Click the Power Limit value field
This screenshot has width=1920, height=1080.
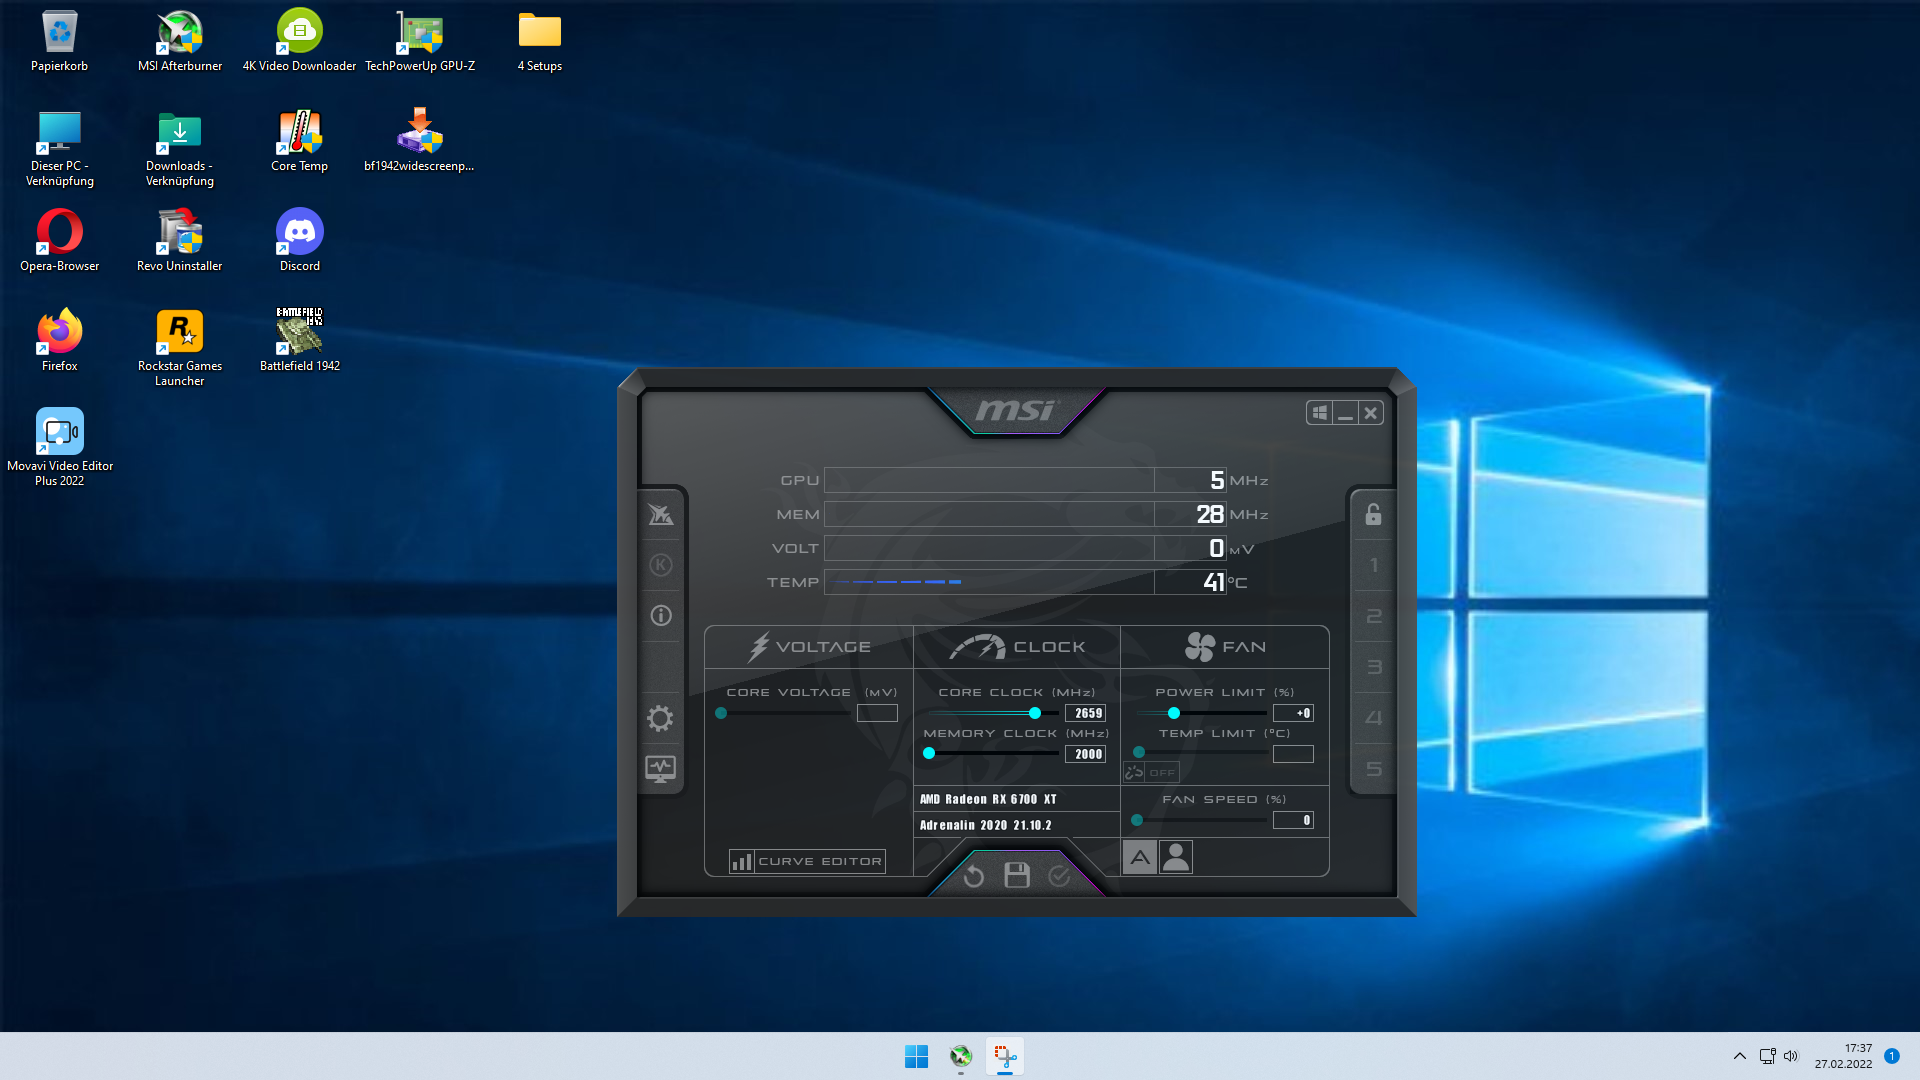coord(1293,713)
